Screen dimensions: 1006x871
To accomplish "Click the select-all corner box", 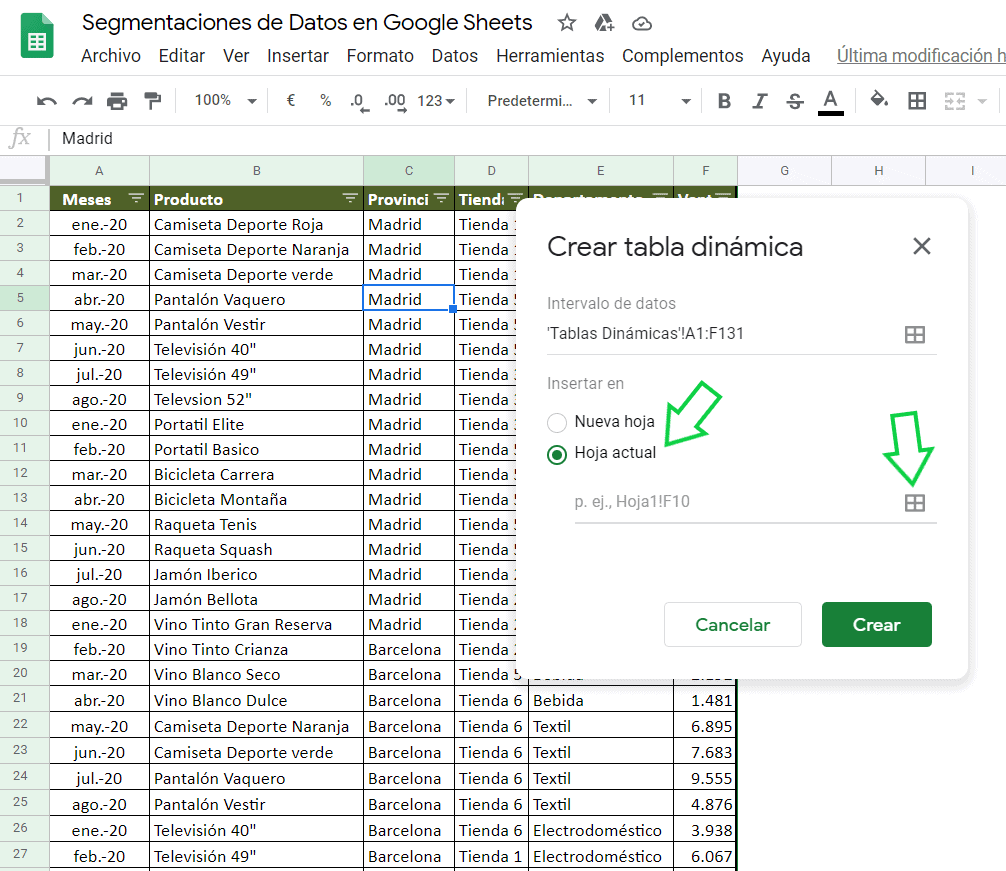I will (23, 171).
